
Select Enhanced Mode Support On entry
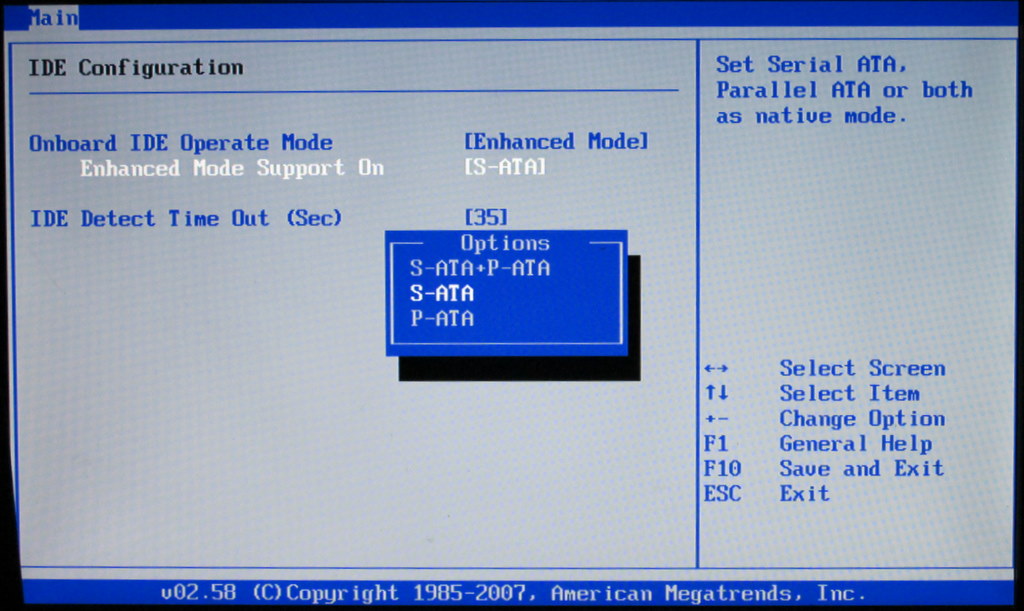point(232,168)
